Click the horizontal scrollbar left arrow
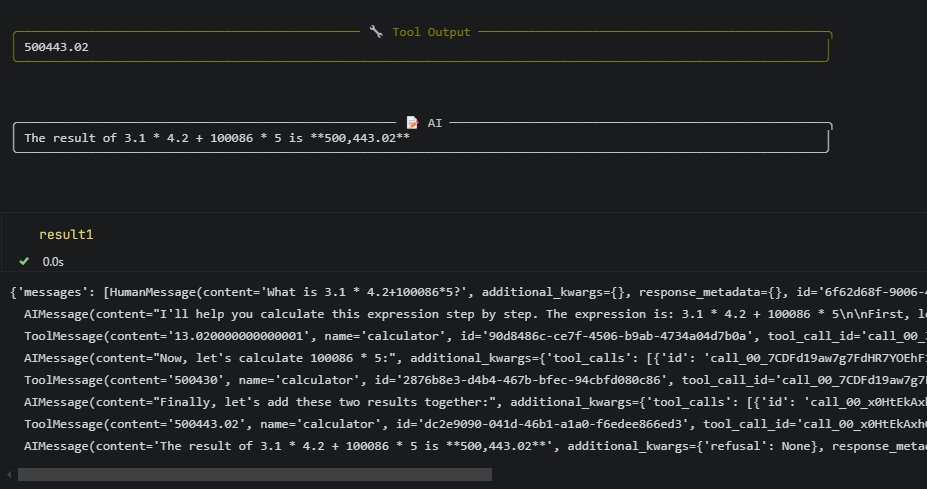This screenshot has height=489, width=927. pyautogui.click(x=9, y=474)
